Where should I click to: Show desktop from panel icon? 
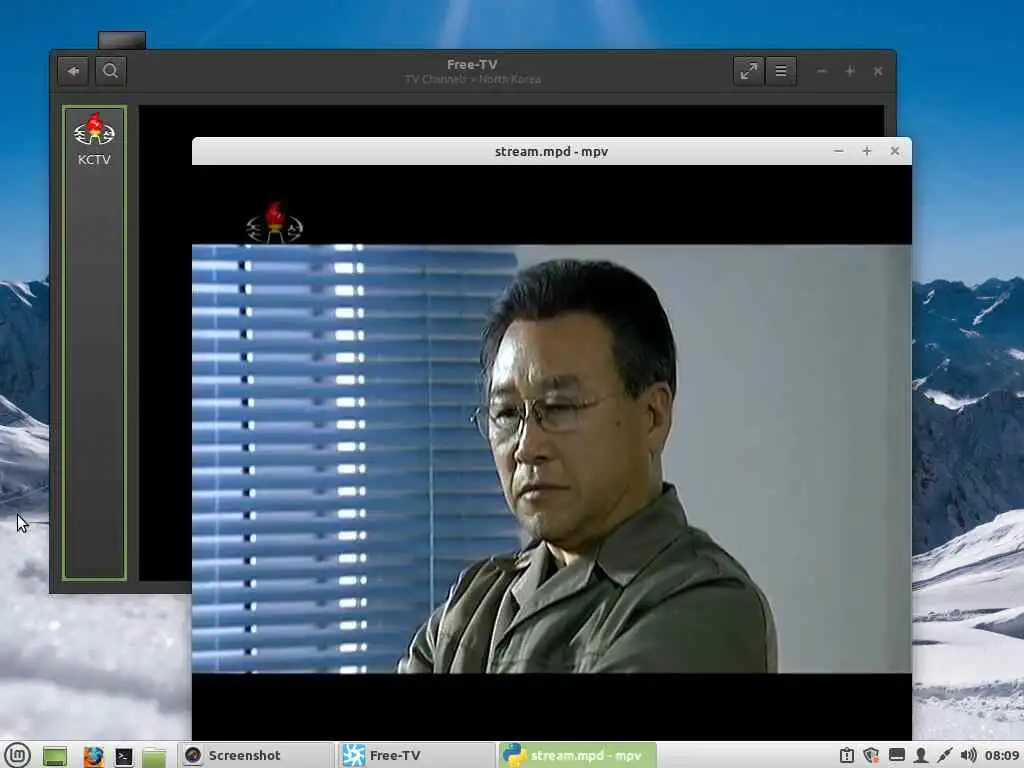(56, 756)
